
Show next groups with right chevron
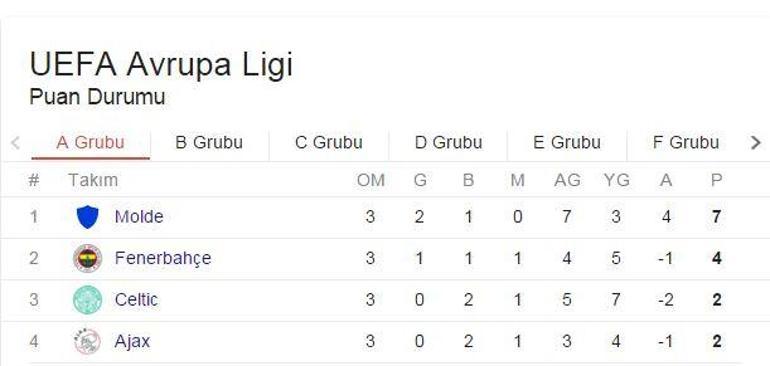tap(755, 143)
